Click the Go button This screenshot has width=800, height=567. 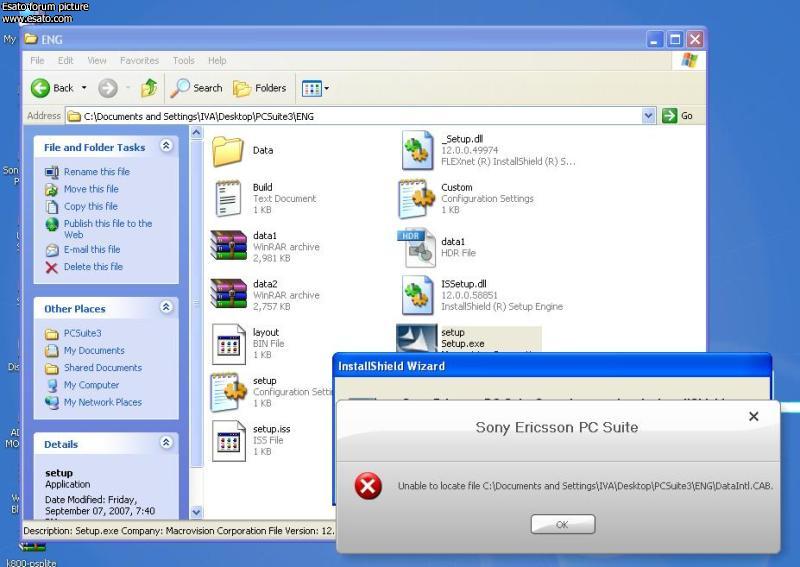coord(678,116)
